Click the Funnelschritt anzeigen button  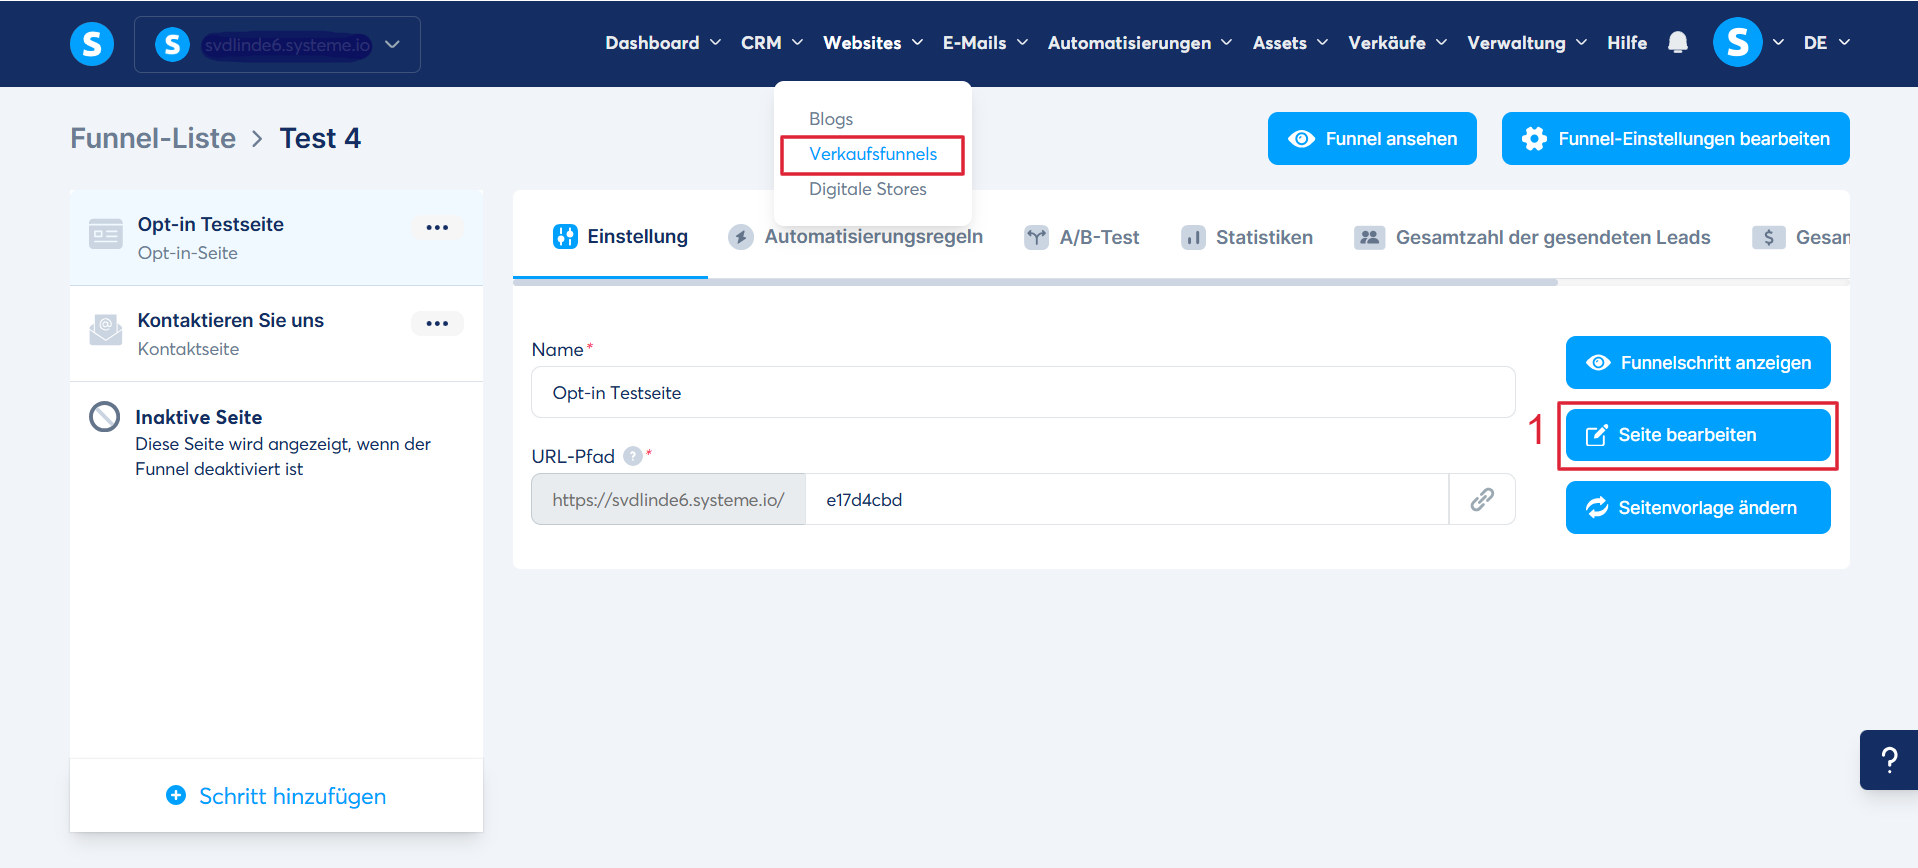(x=1698, y=362)
